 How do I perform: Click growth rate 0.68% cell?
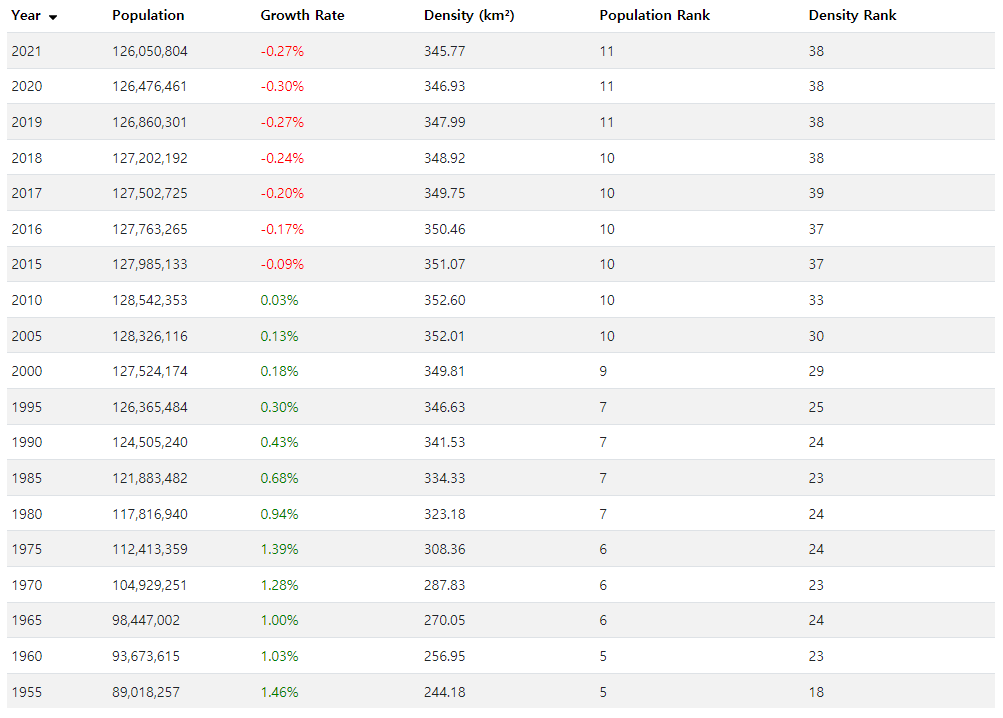pos(280,478)
